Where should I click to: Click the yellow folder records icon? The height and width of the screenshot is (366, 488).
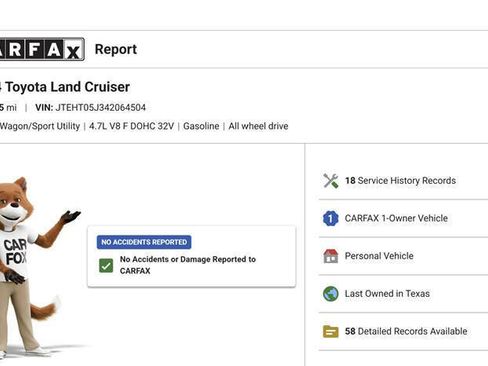[x=331, y=331]
